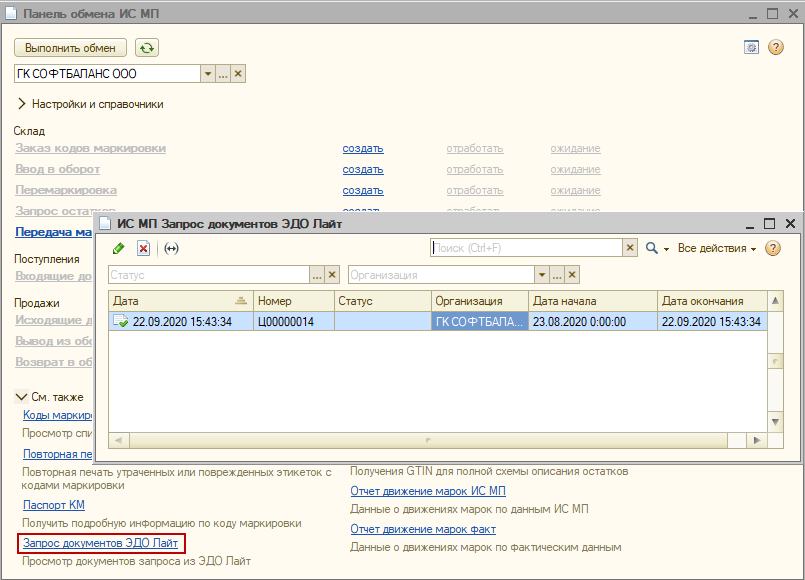Image resolution: width=805 pixels, height=580 pixels.
Task: Open Передача ма... link in Склад section
Action: (x=54, y=232)
